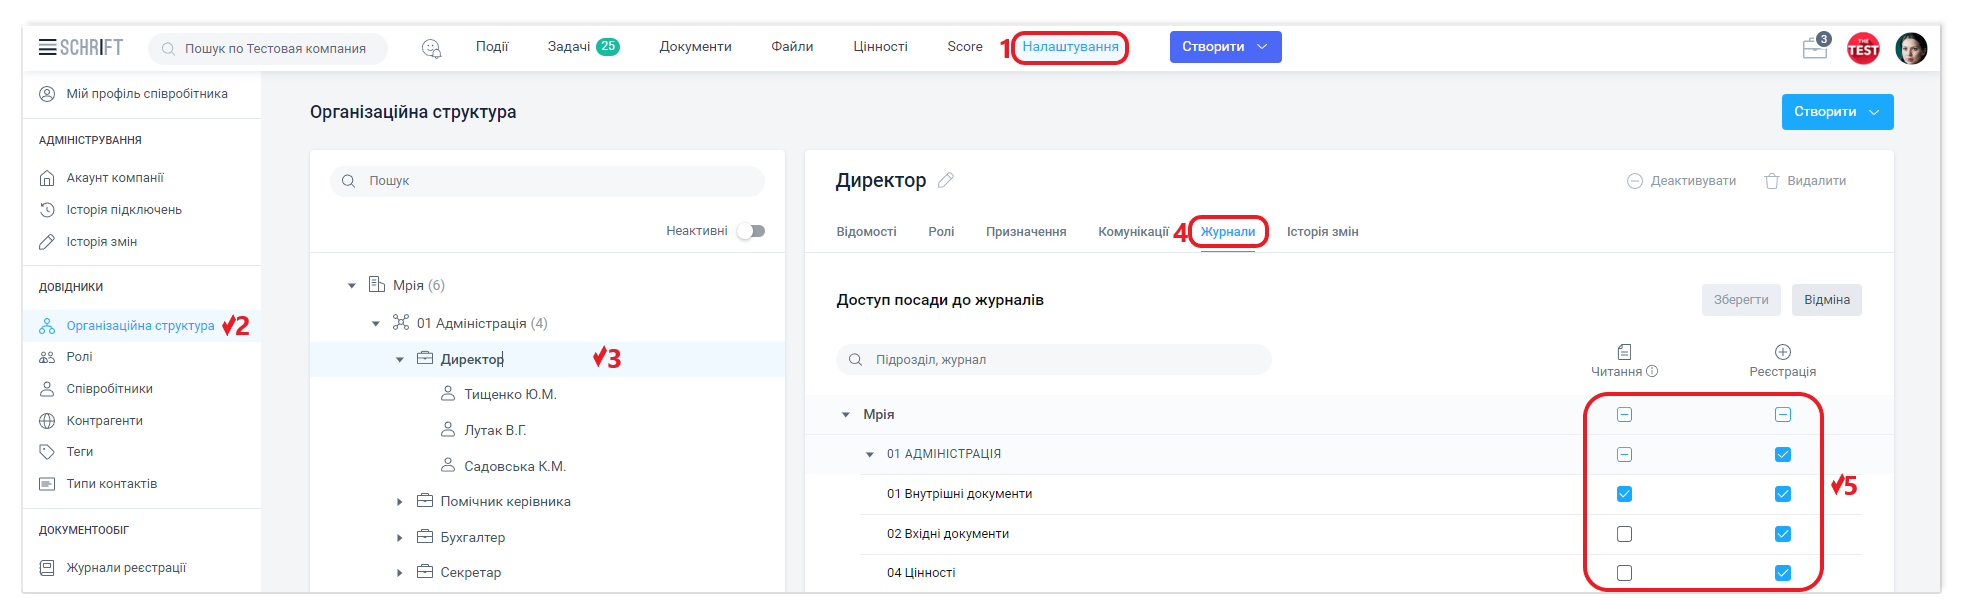Enable Читання for 02 Вхідні документи

(x=1624, y=534)
